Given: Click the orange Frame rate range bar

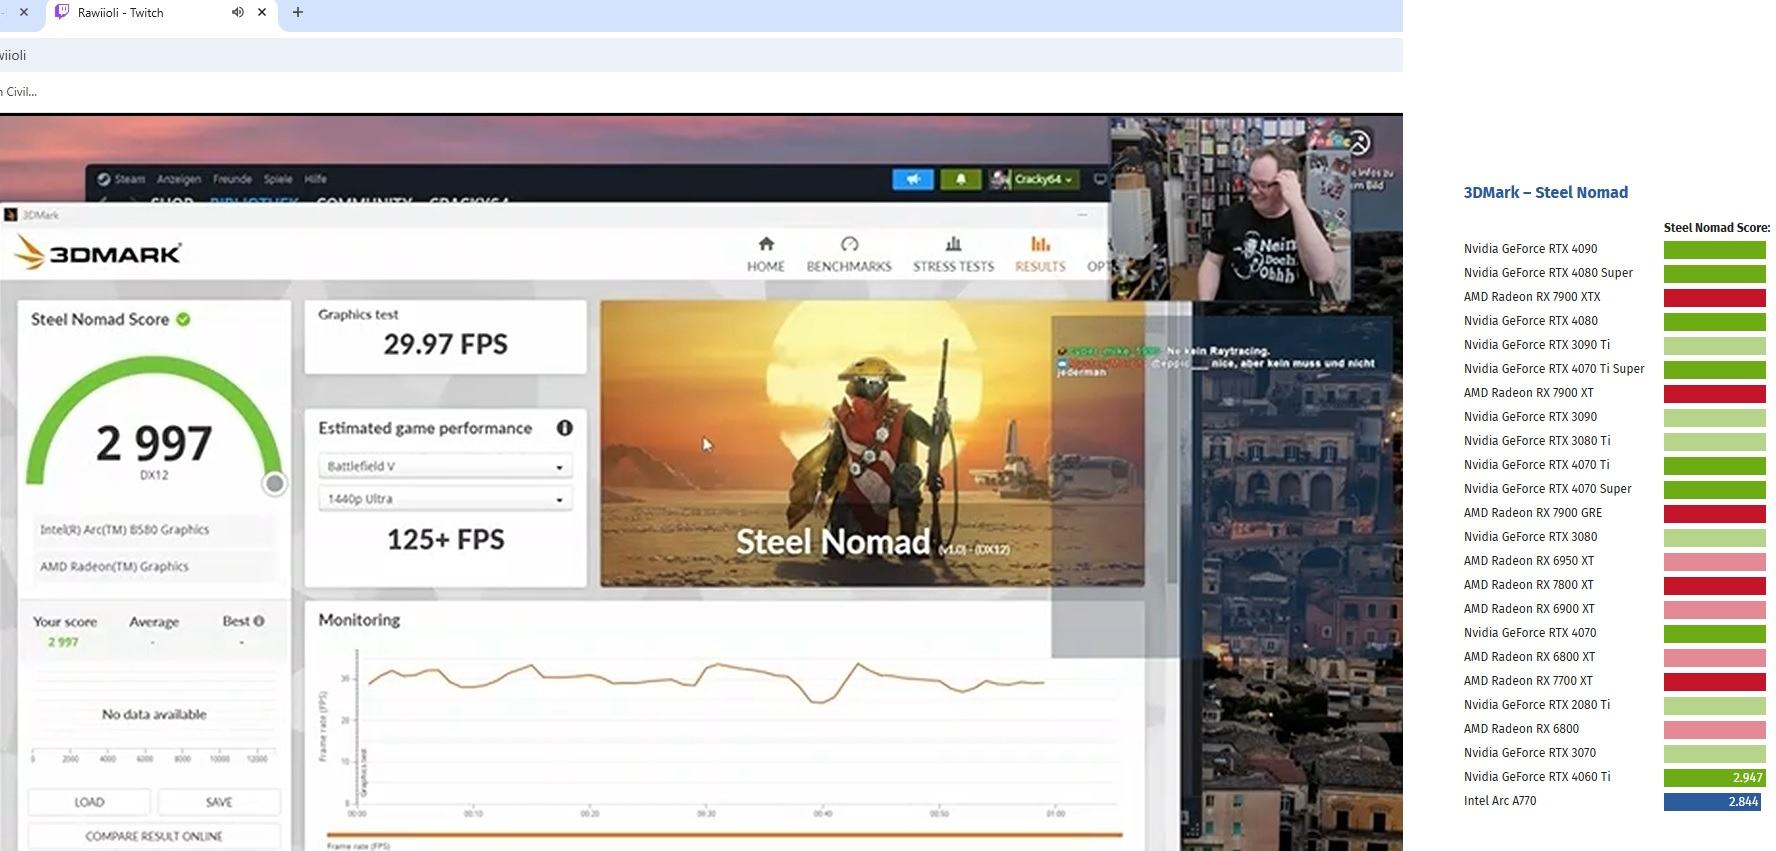Looking at the screenshot, I should click(724, 834).
